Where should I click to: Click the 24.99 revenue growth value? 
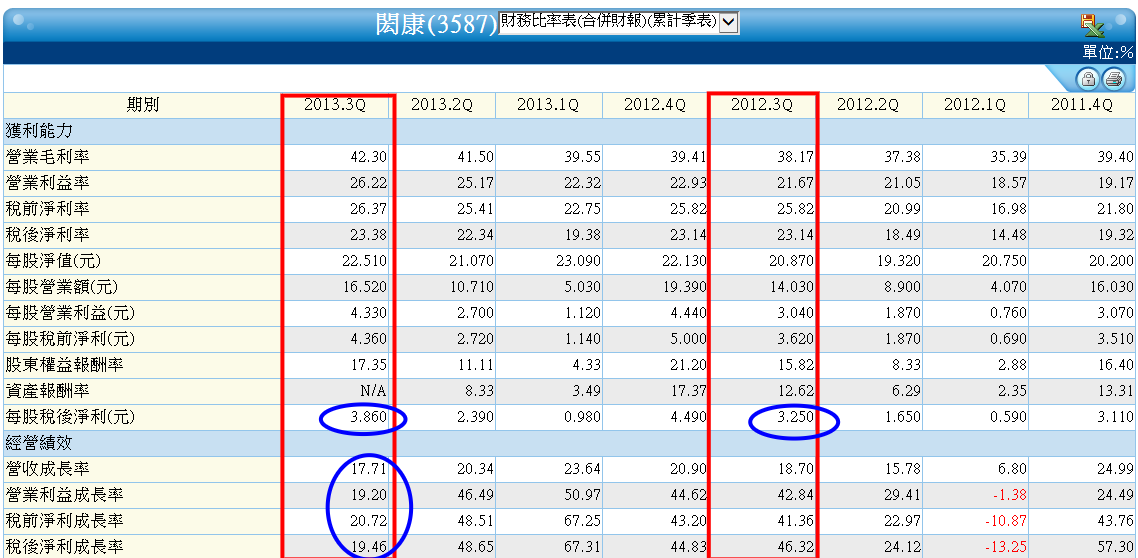[x=1115, y=469]
